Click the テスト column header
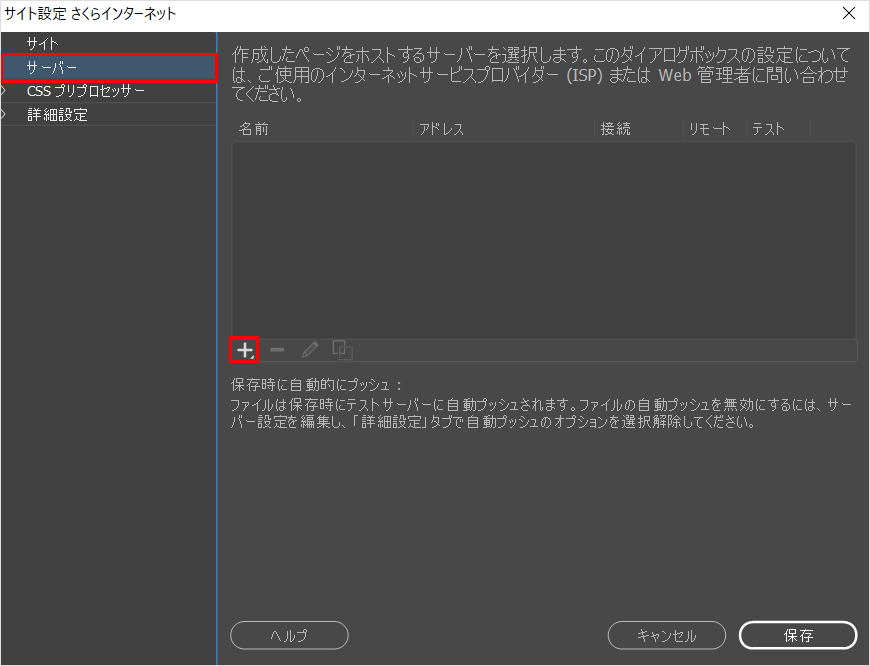 [x=768, y=129]
